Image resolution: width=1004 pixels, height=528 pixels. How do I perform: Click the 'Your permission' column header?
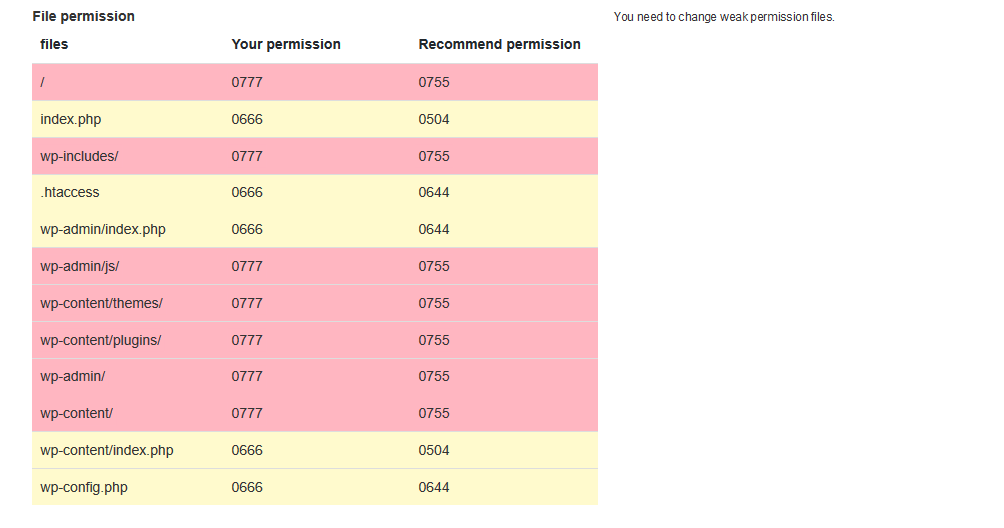pos(286,44)
